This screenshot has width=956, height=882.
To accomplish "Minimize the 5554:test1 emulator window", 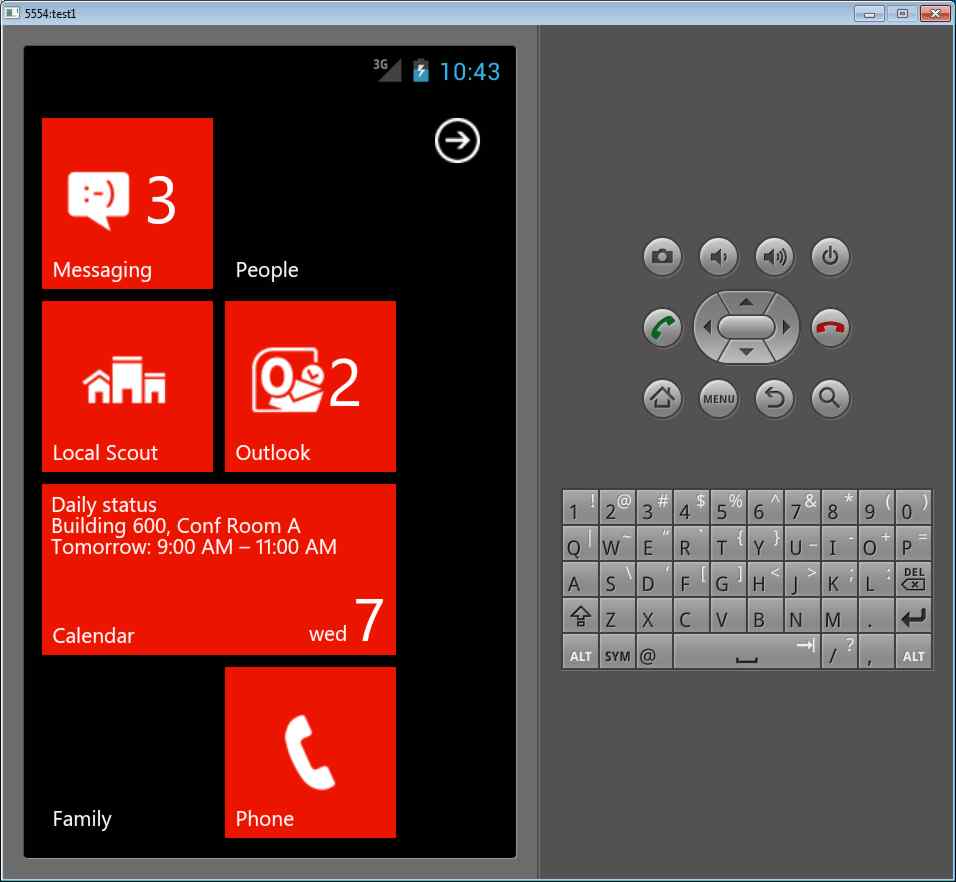I will coord(869,13).
